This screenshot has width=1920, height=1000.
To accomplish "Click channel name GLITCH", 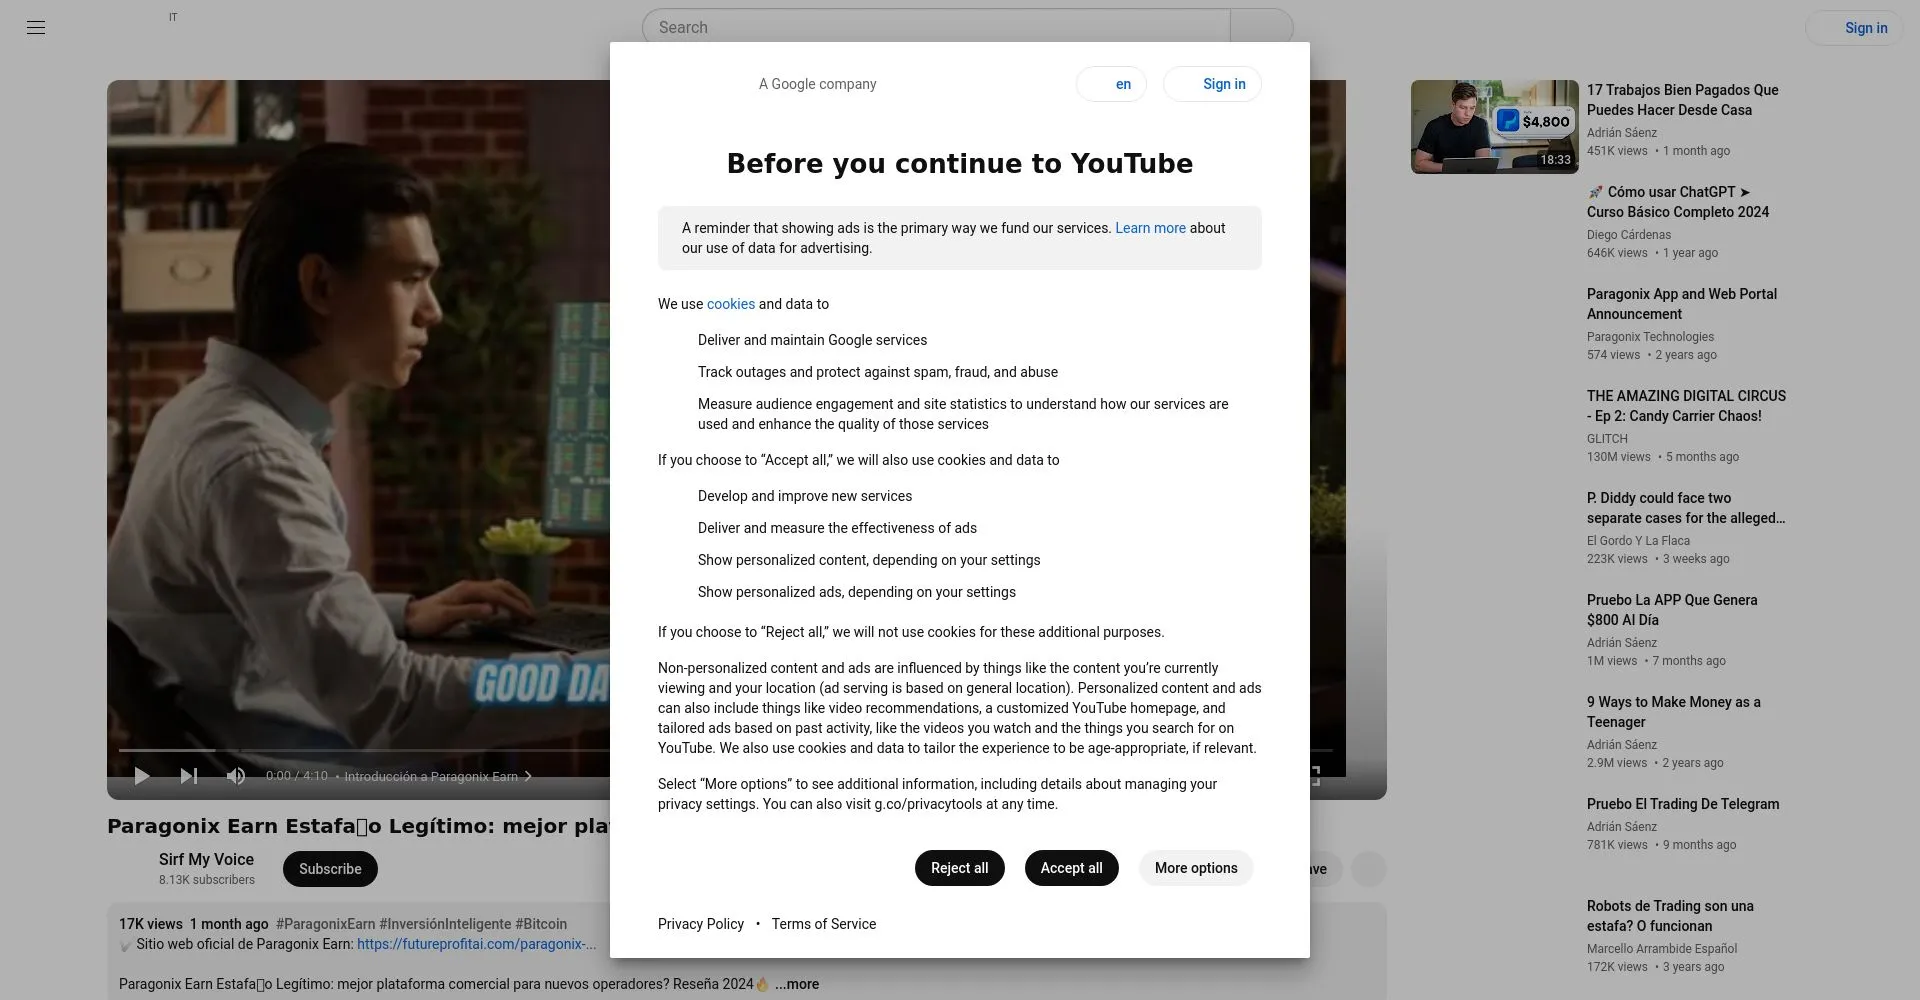I will (x=1607, y=439).
